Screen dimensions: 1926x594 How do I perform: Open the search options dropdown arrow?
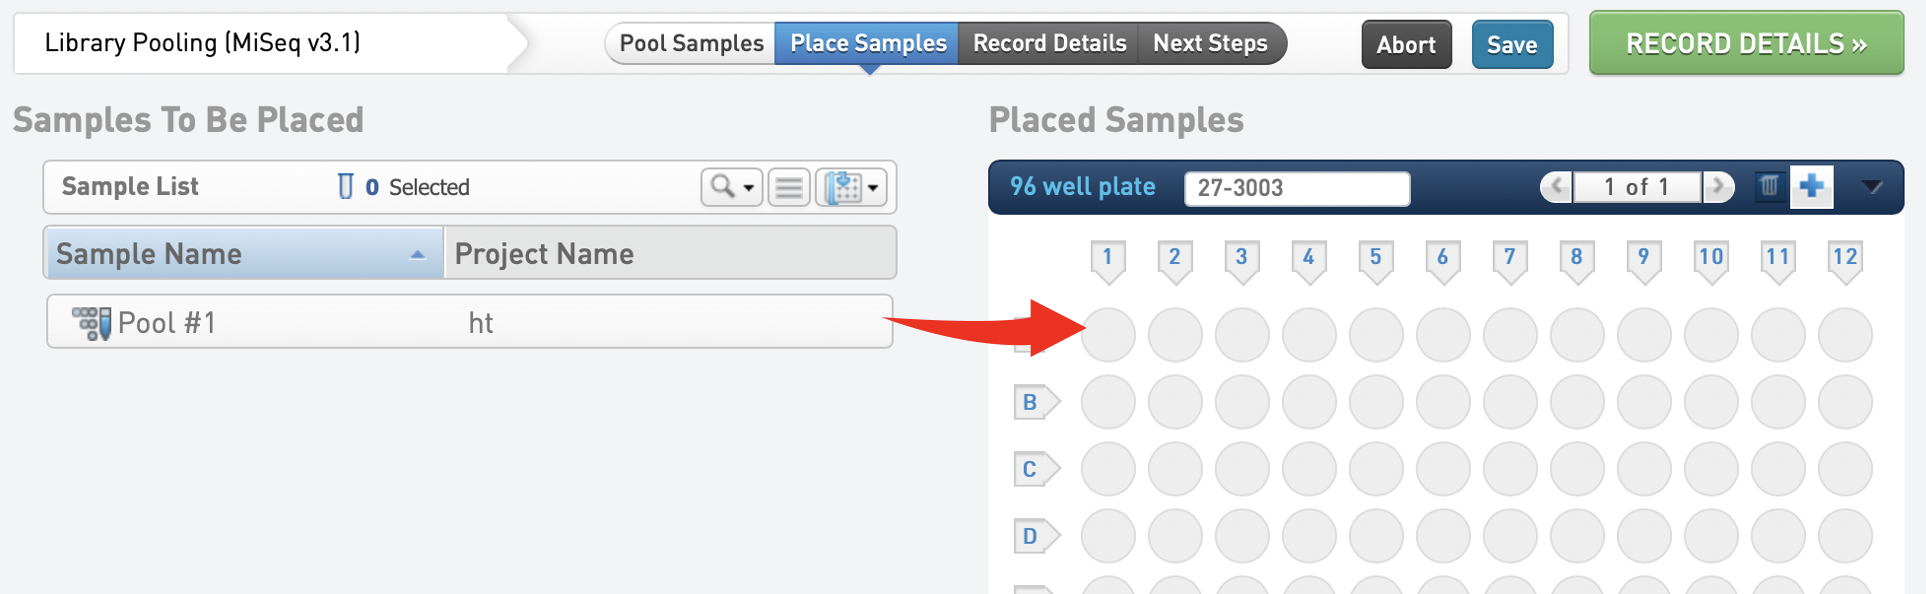coord(749,188)
